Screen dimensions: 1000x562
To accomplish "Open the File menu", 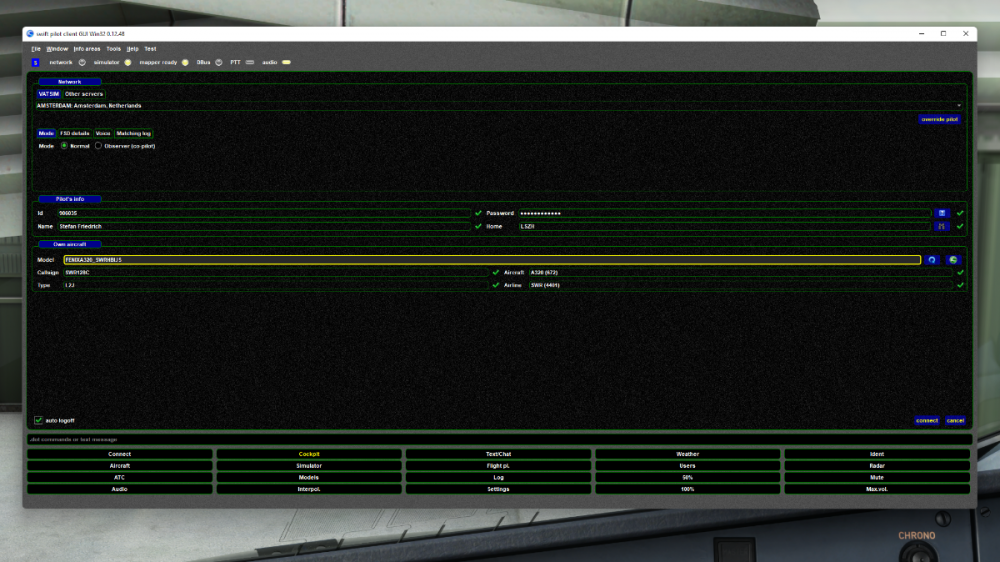I will coord(36,48).
